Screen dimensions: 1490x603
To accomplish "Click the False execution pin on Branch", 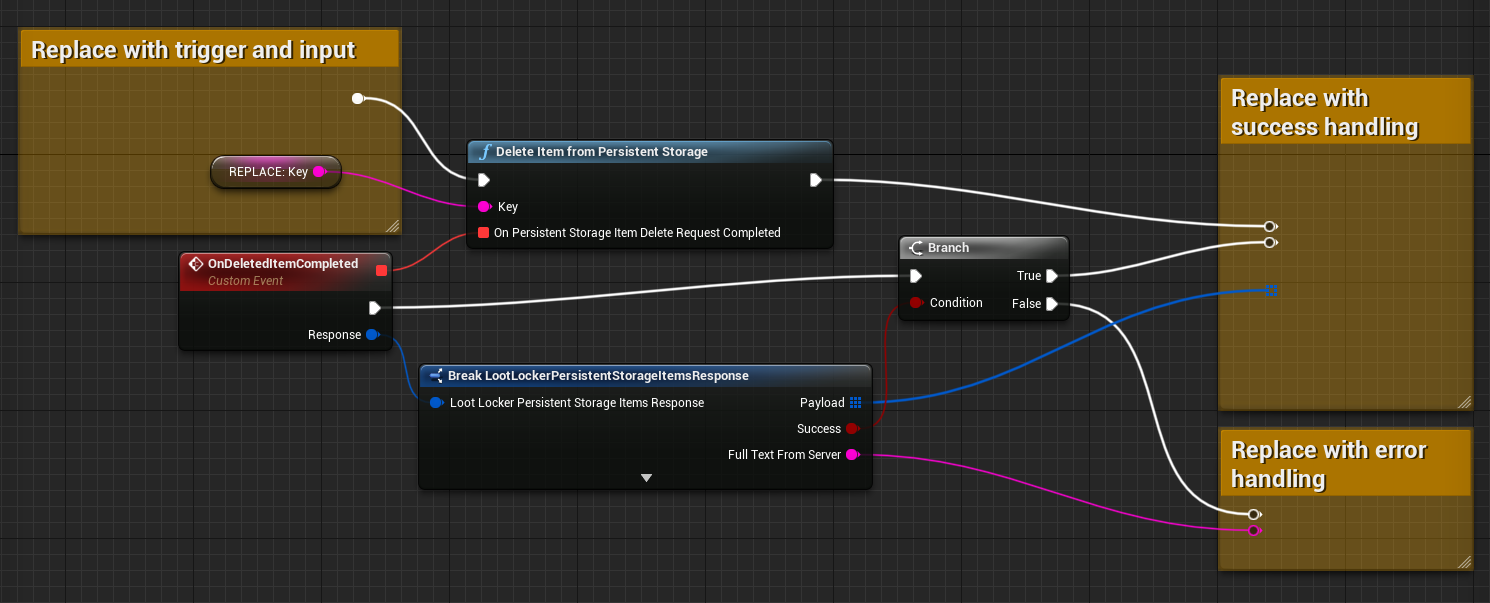I will pyautogui.click(x=1052, y=304).
